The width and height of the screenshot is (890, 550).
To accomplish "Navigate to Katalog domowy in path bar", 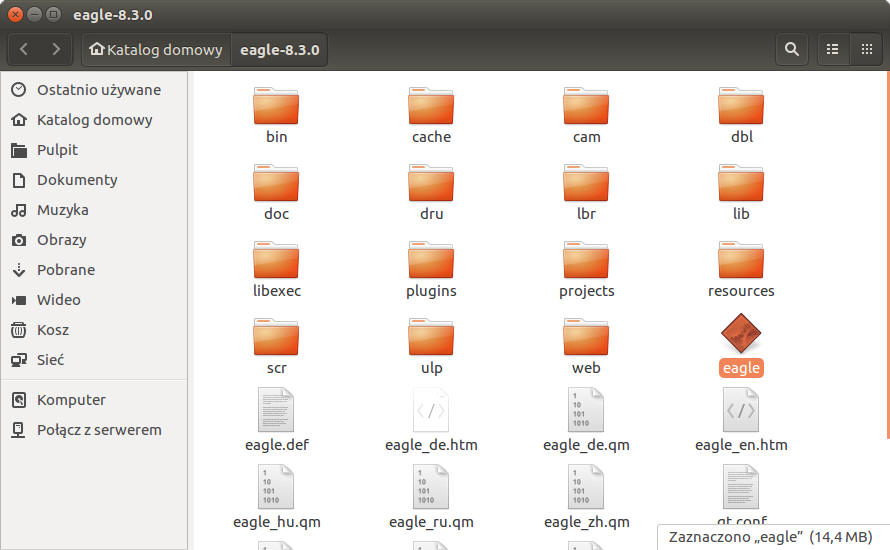I will [x=156, y=49].
